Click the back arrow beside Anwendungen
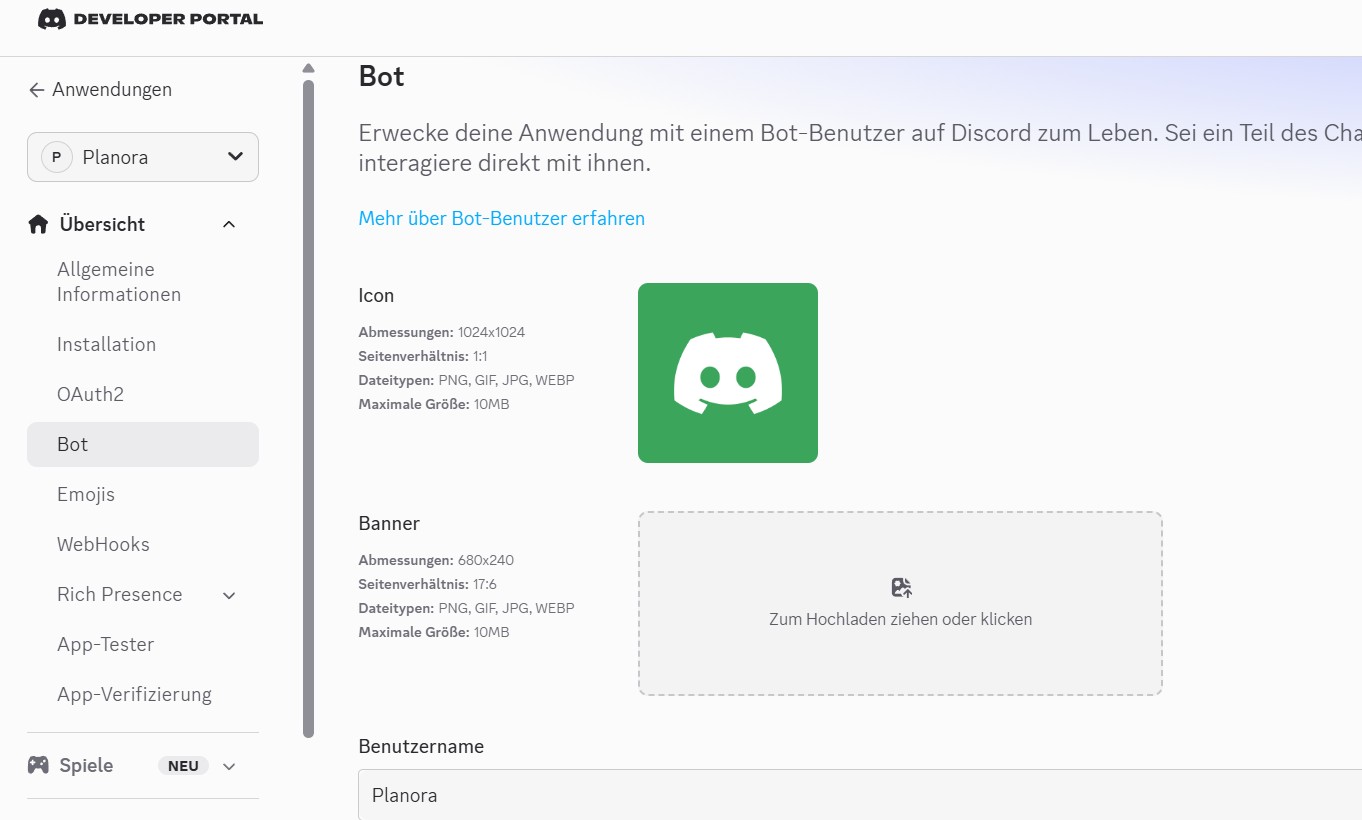1362x820 pixels. [x=36, y=90]
